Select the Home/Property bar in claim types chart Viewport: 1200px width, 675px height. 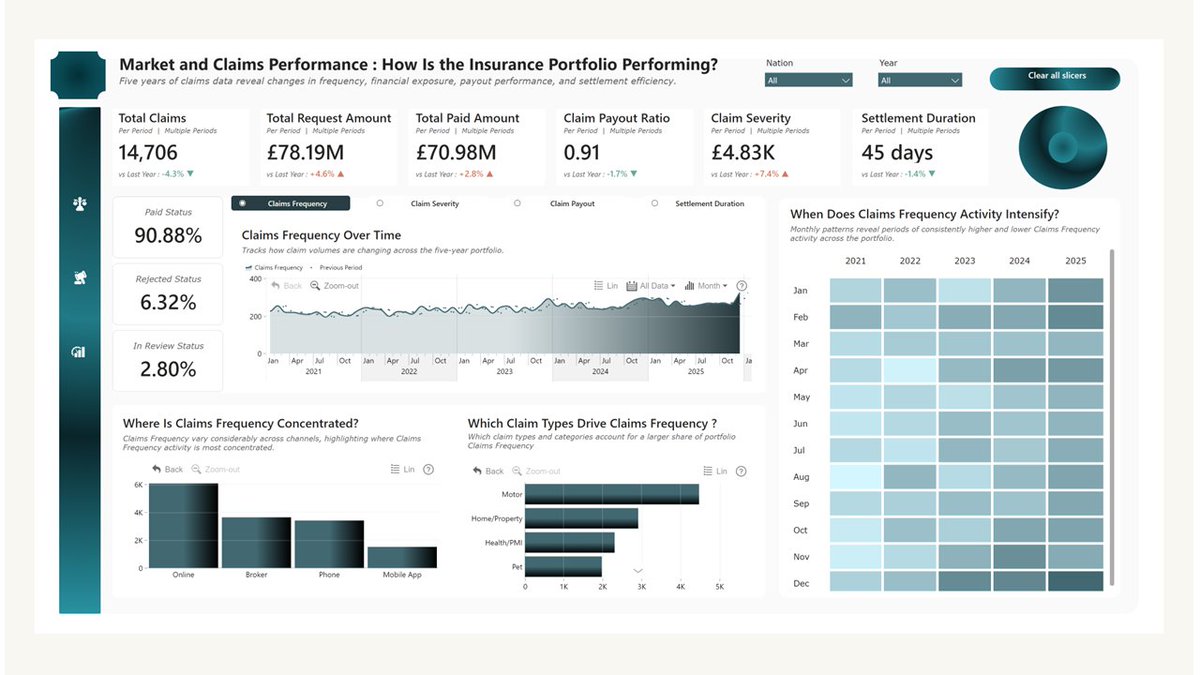click(581, 518)
